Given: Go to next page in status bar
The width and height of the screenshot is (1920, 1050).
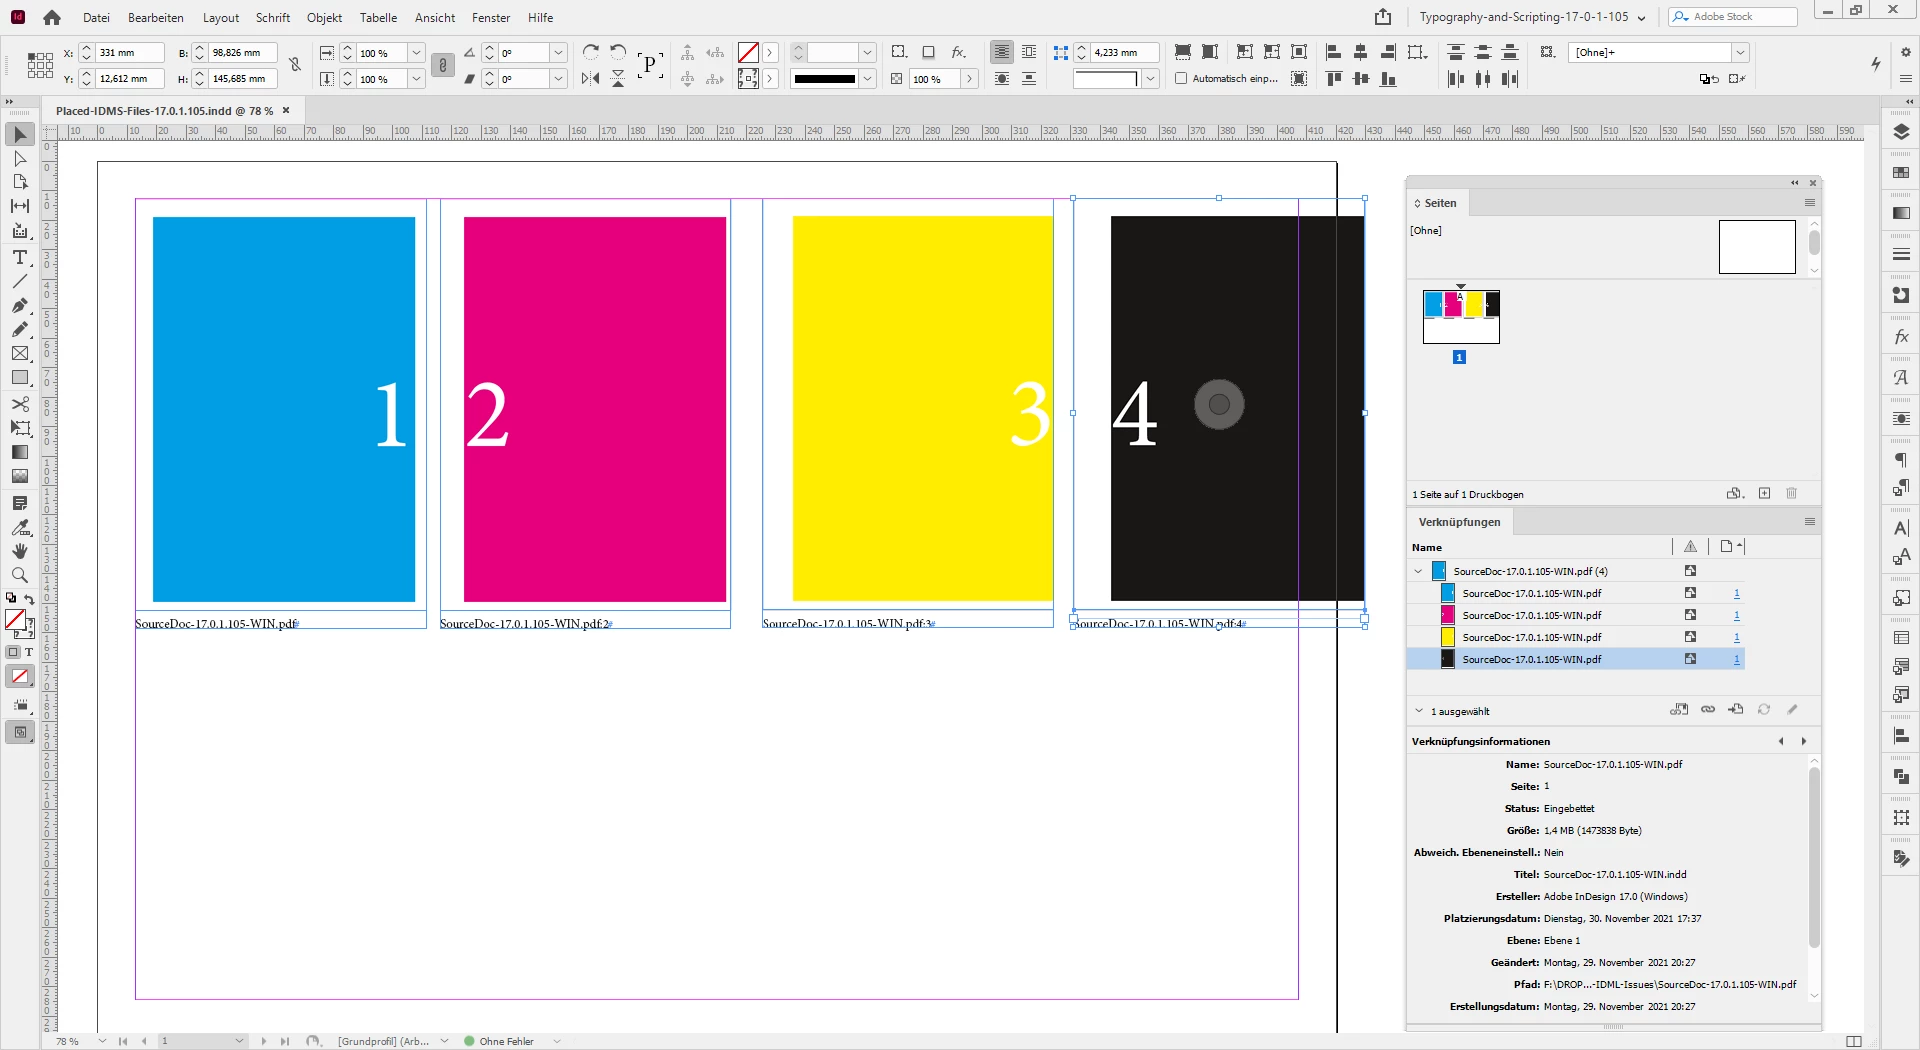Looking at the screenshot, I should pos(264,1041).
